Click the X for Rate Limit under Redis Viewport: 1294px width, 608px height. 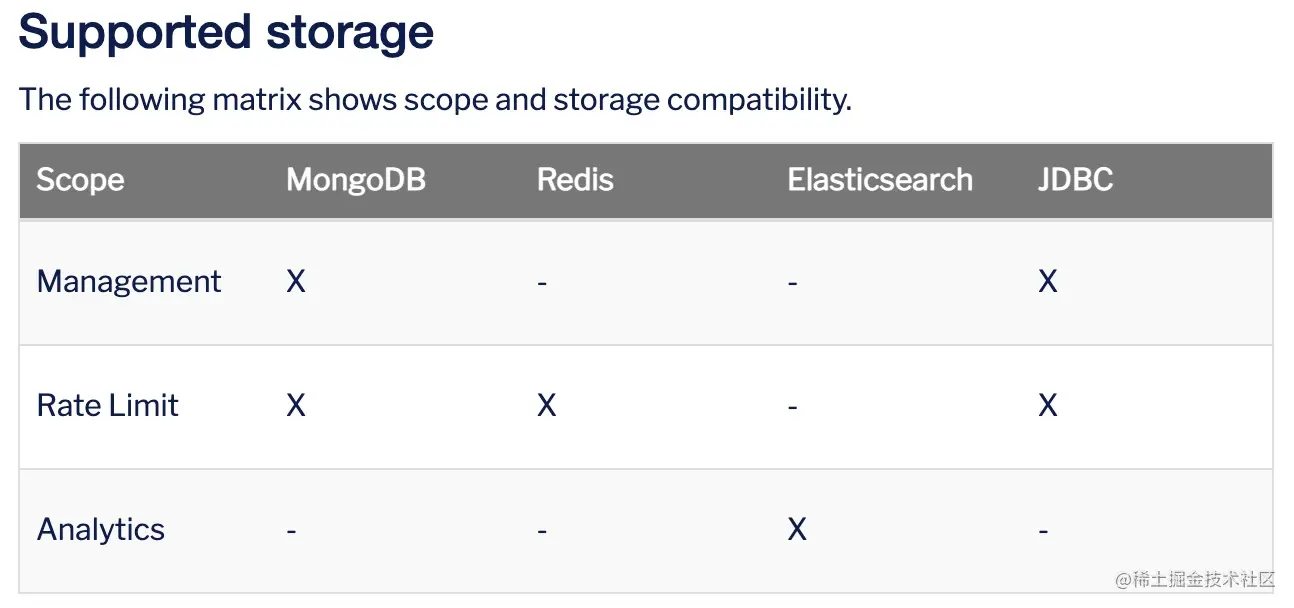(547, 406)
